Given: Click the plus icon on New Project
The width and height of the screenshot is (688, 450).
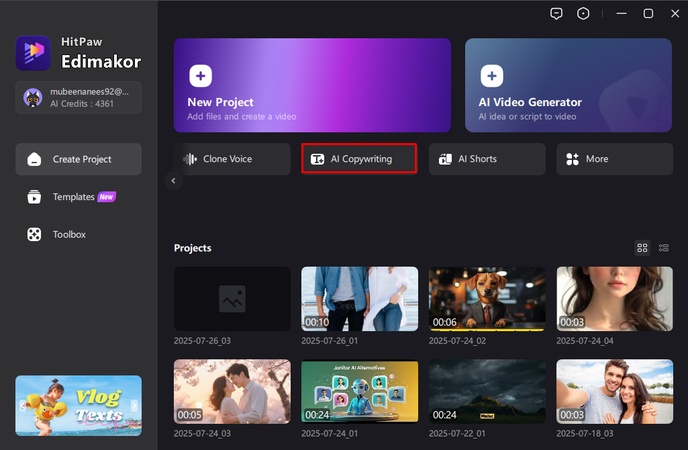Looking at the screenshot, I should (x=201, y=76).
